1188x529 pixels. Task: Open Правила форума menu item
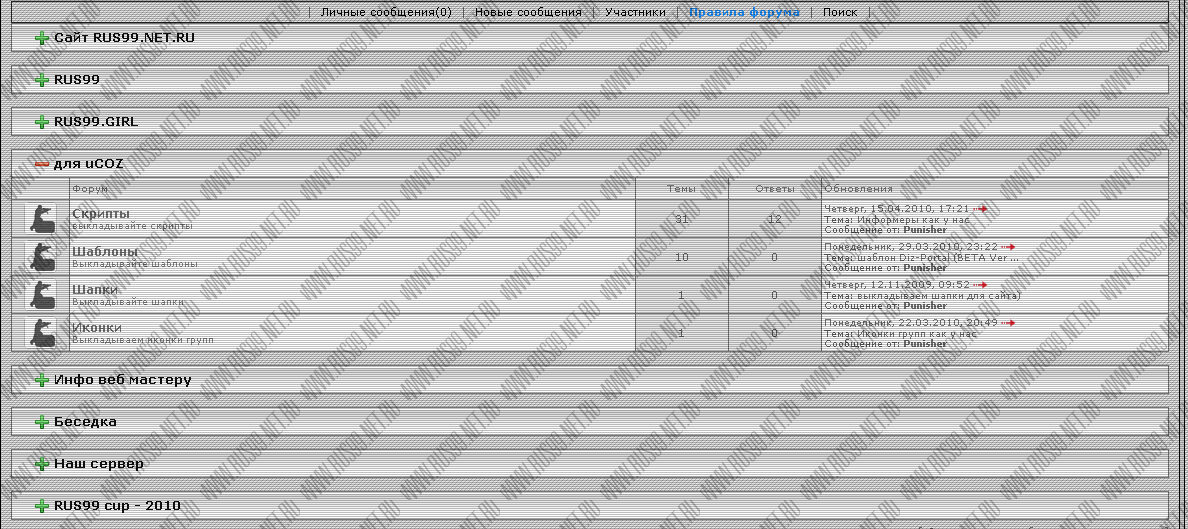point(744,12)
